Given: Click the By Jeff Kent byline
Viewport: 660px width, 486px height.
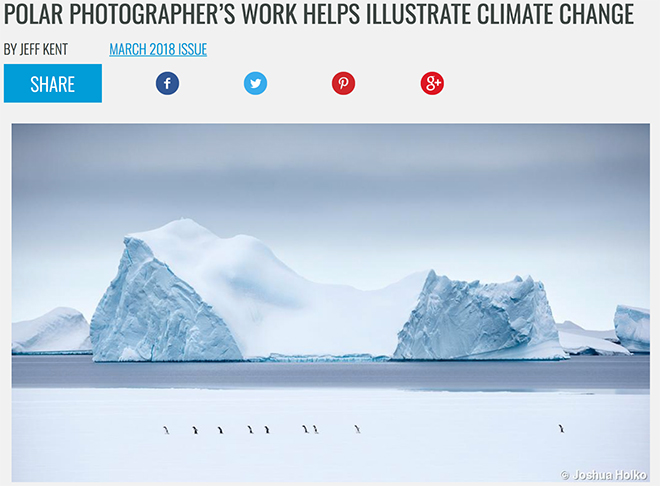Looking at the screenshot, I should 36,49.
